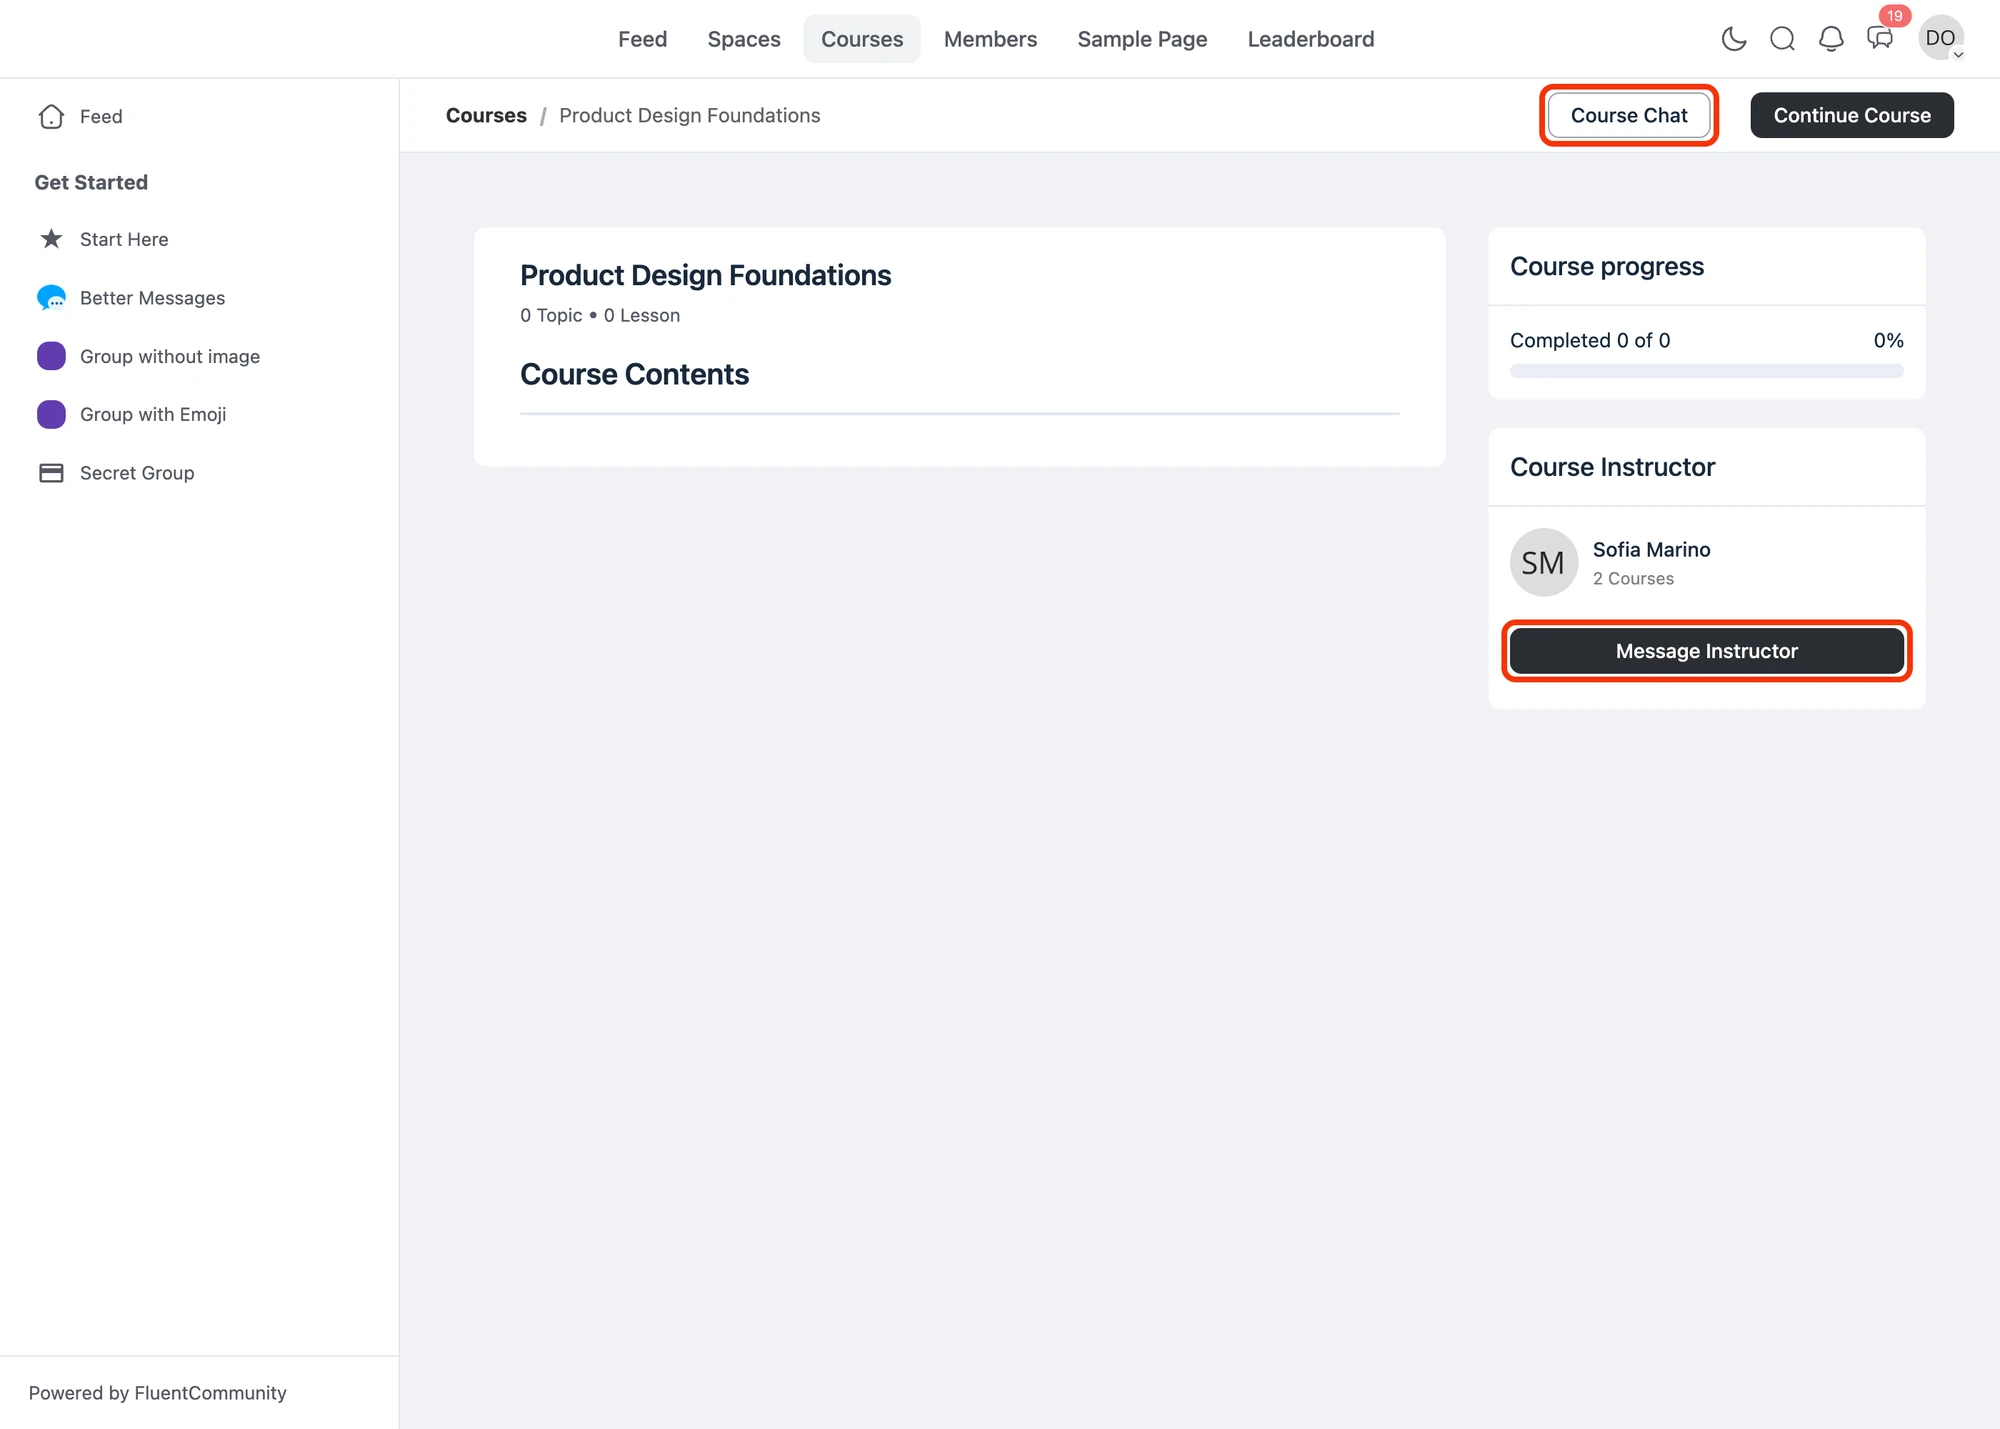2000x1429 pixels.
Task: Click the Group with Emoji purple icon
Action: click(51, 414)
